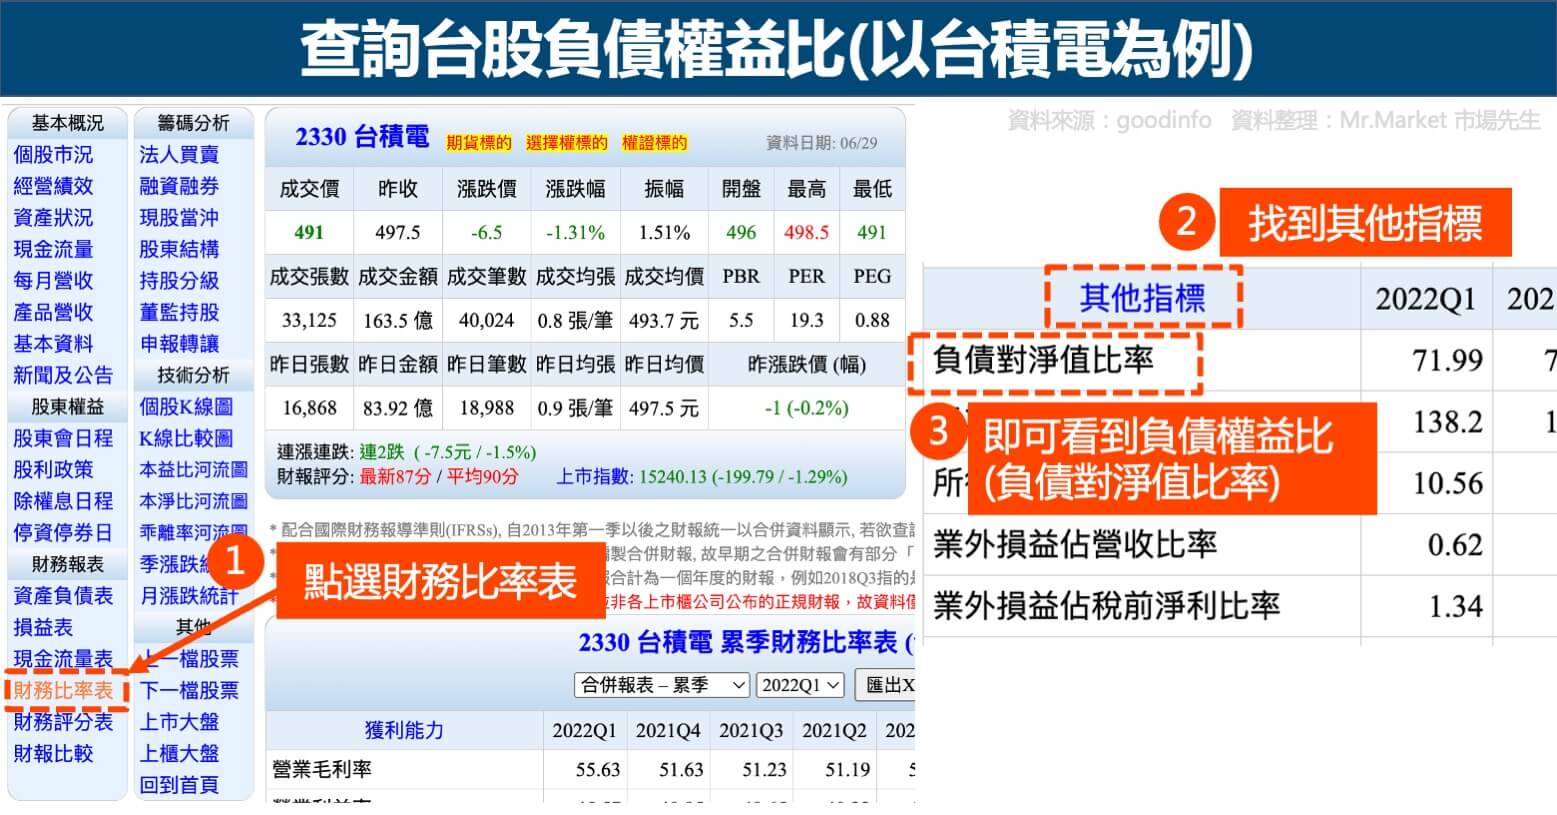Viewport: 1557px width, 815px height.
Task: Open 停資停券日 link
Action: [x=63, y=533]
